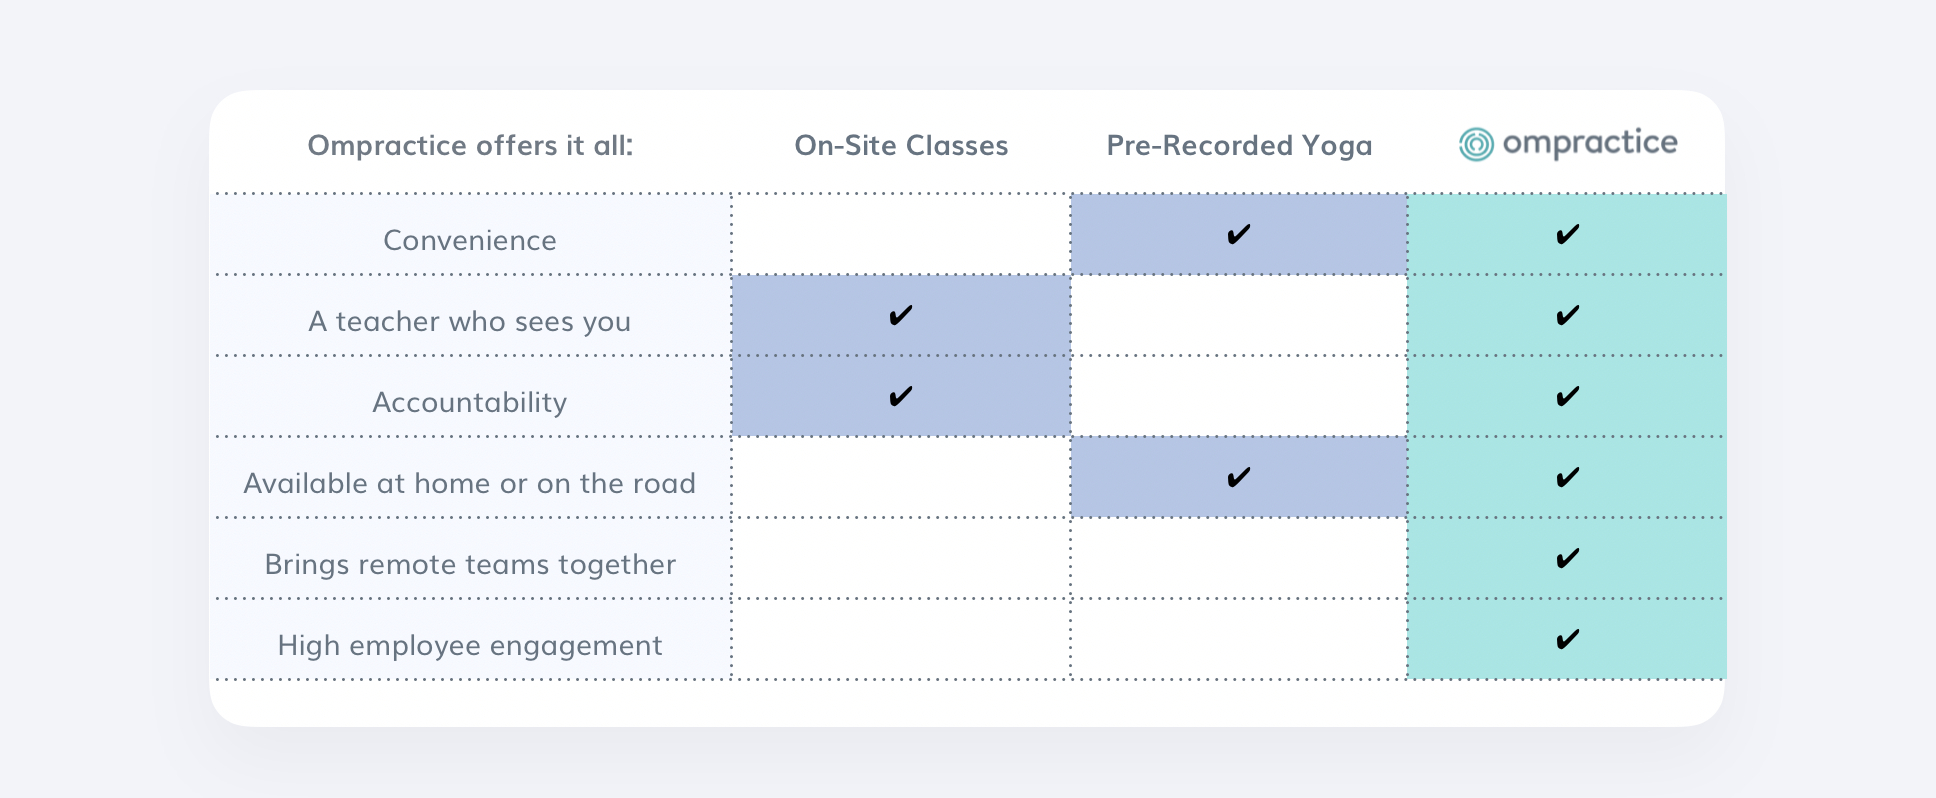
Task: Click On-Site Classes checkmark for teacher who sees you
Action: [x=900, y=316]
